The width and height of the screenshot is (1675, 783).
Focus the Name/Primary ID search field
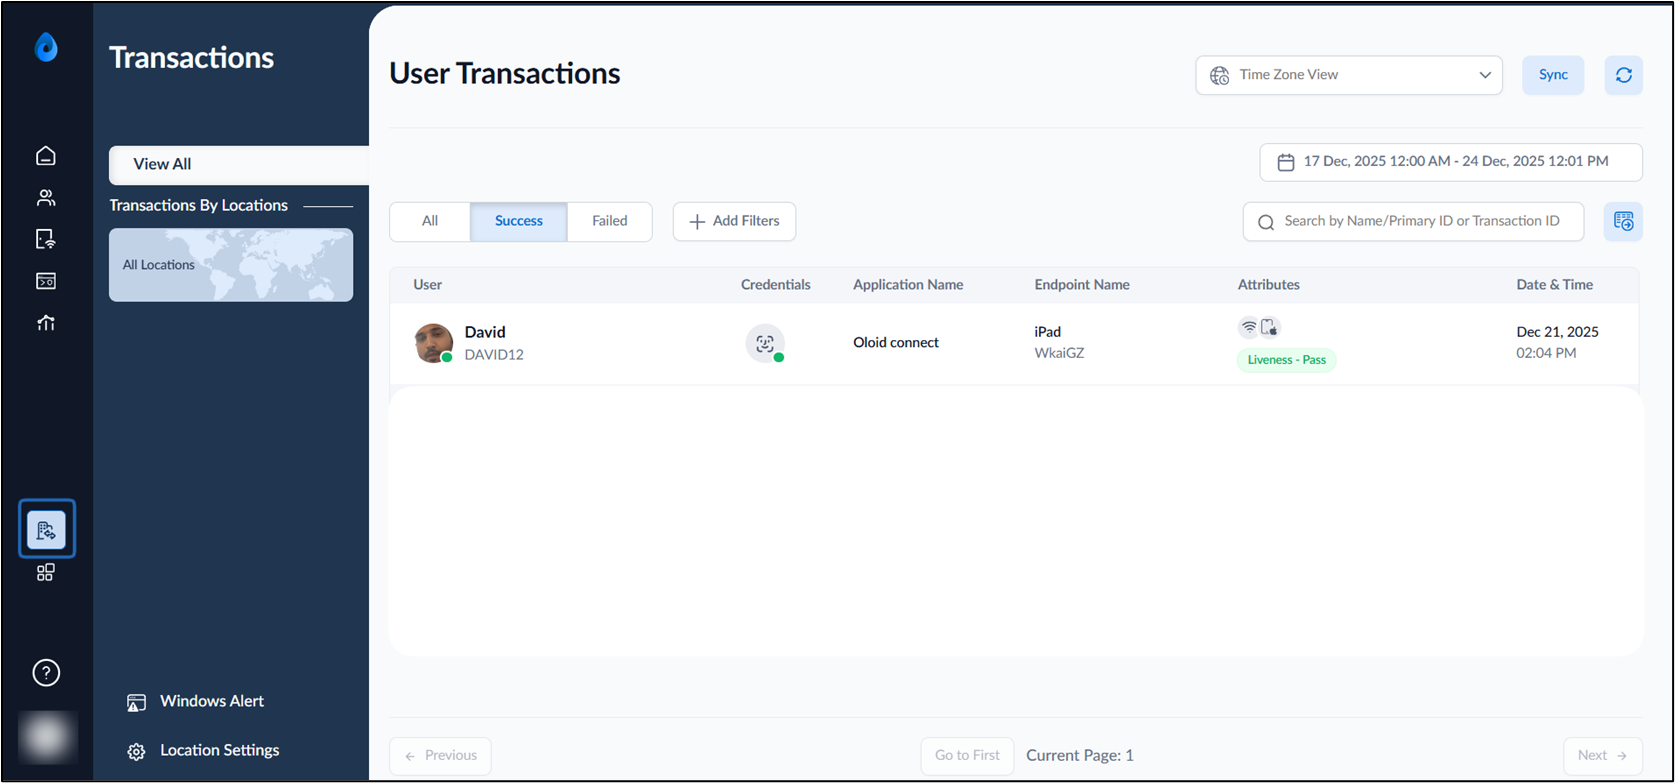pos(1414,221)
